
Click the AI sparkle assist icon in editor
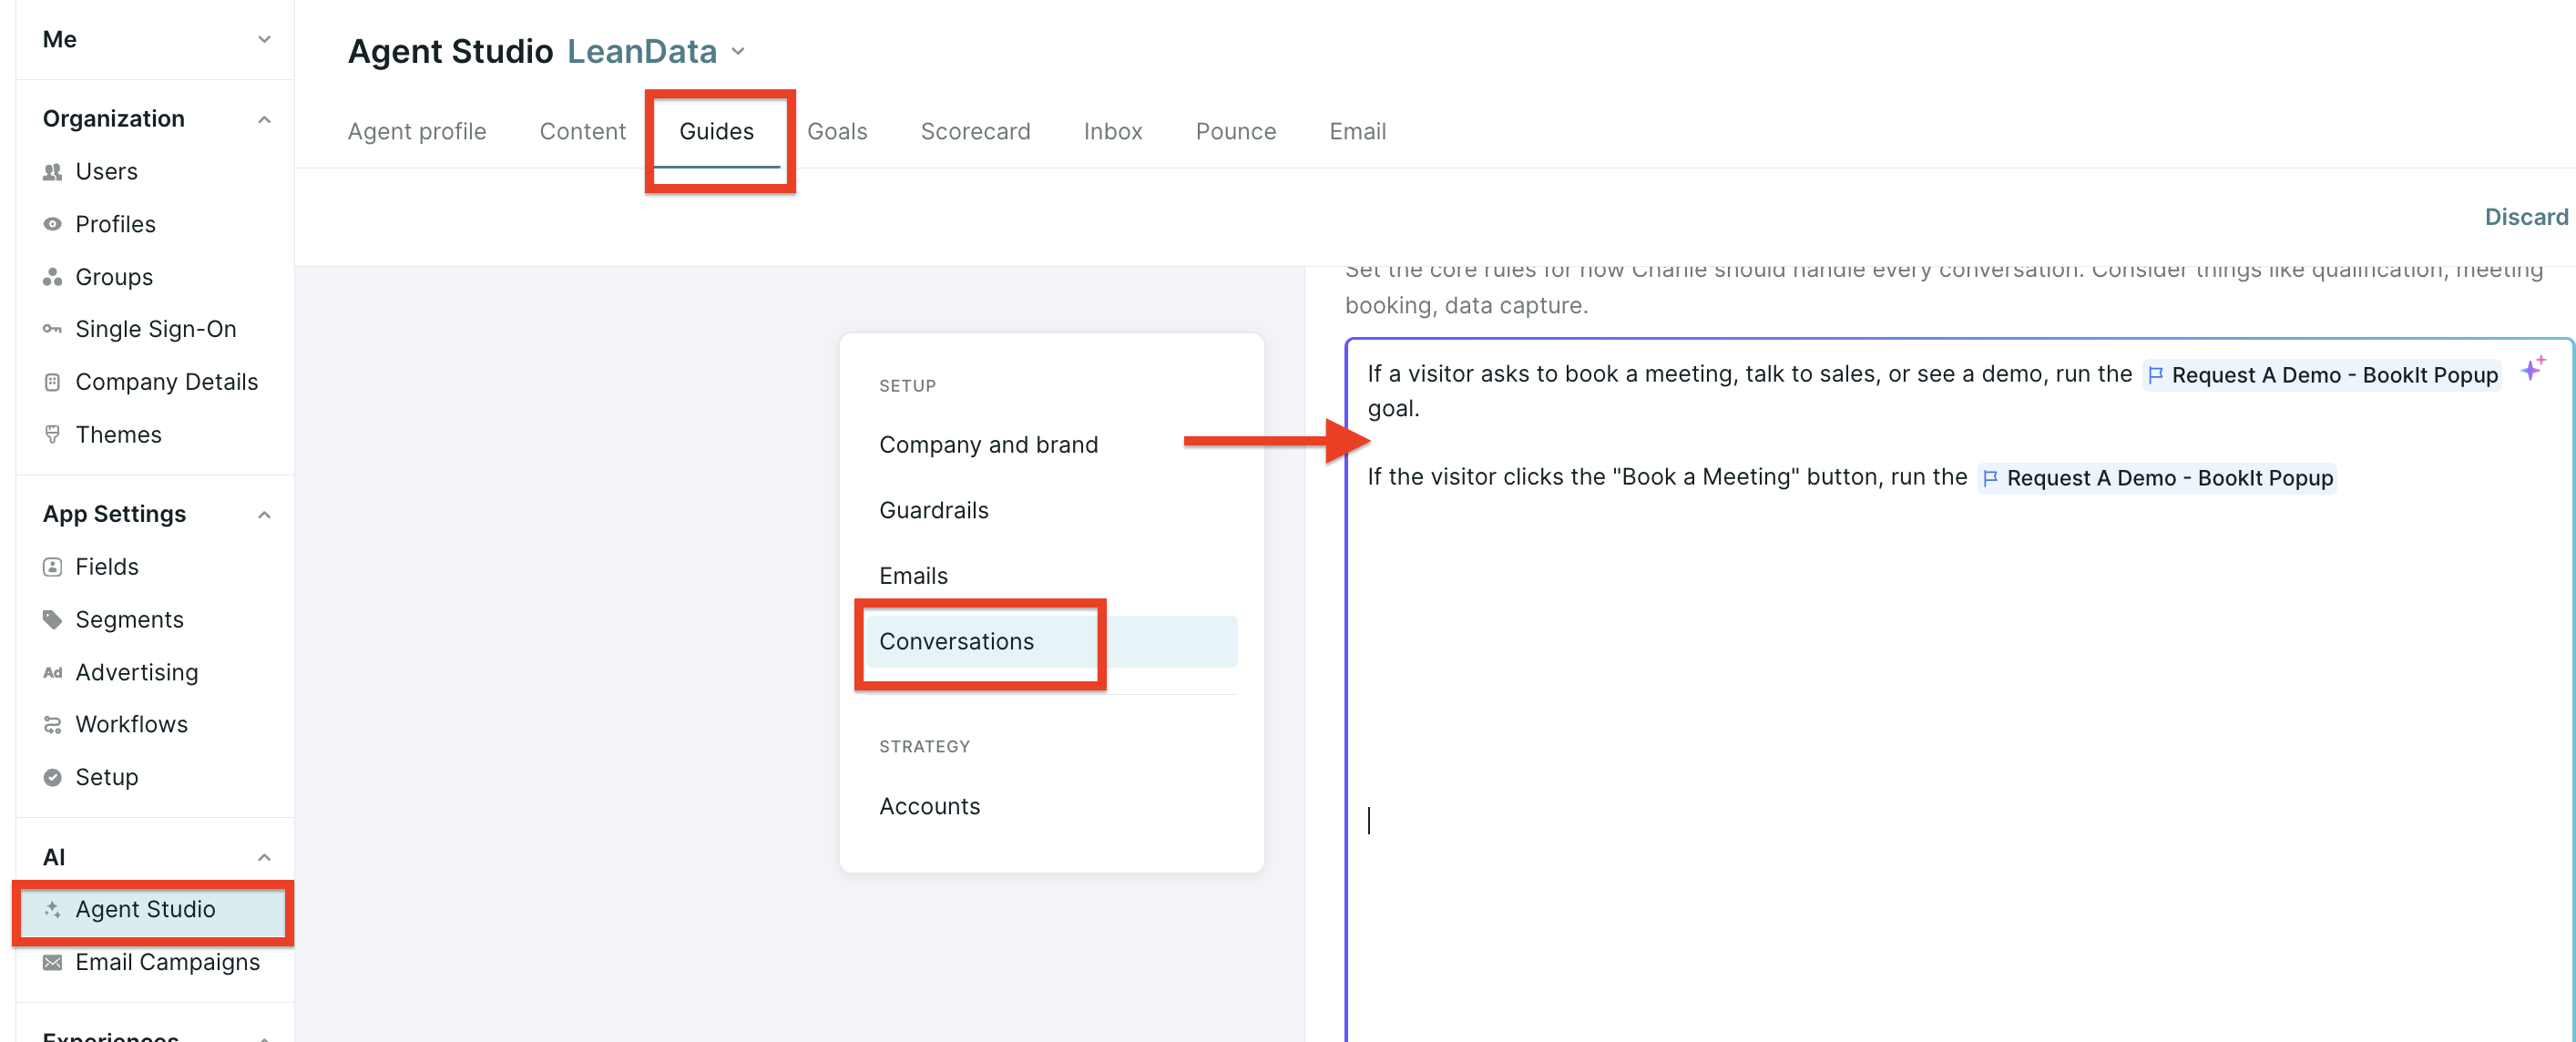click(2531, 368)
